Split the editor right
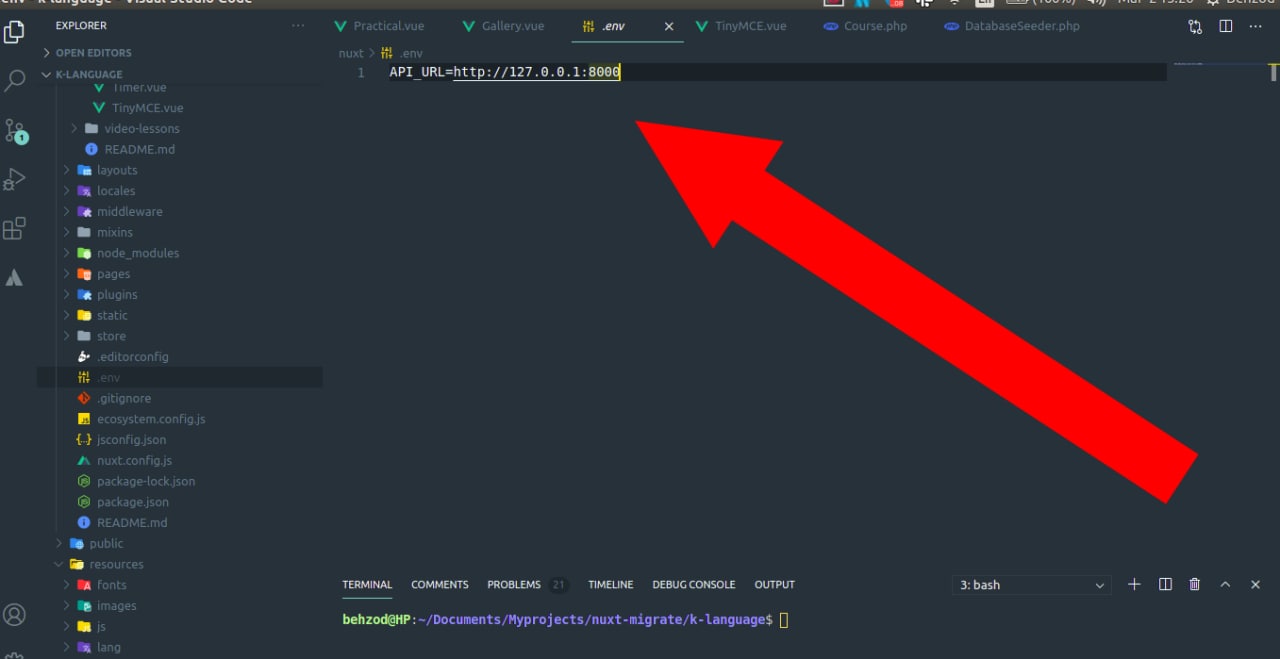Image resolution: width=1280 pixels, height=659 pixels. pos(1226,27)
